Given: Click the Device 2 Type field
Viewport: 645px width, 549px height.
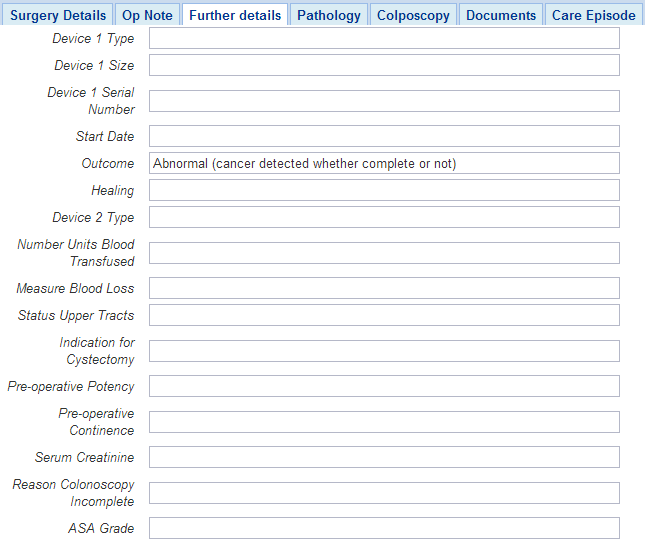Looking at the screenshot, I should (384, 217).
